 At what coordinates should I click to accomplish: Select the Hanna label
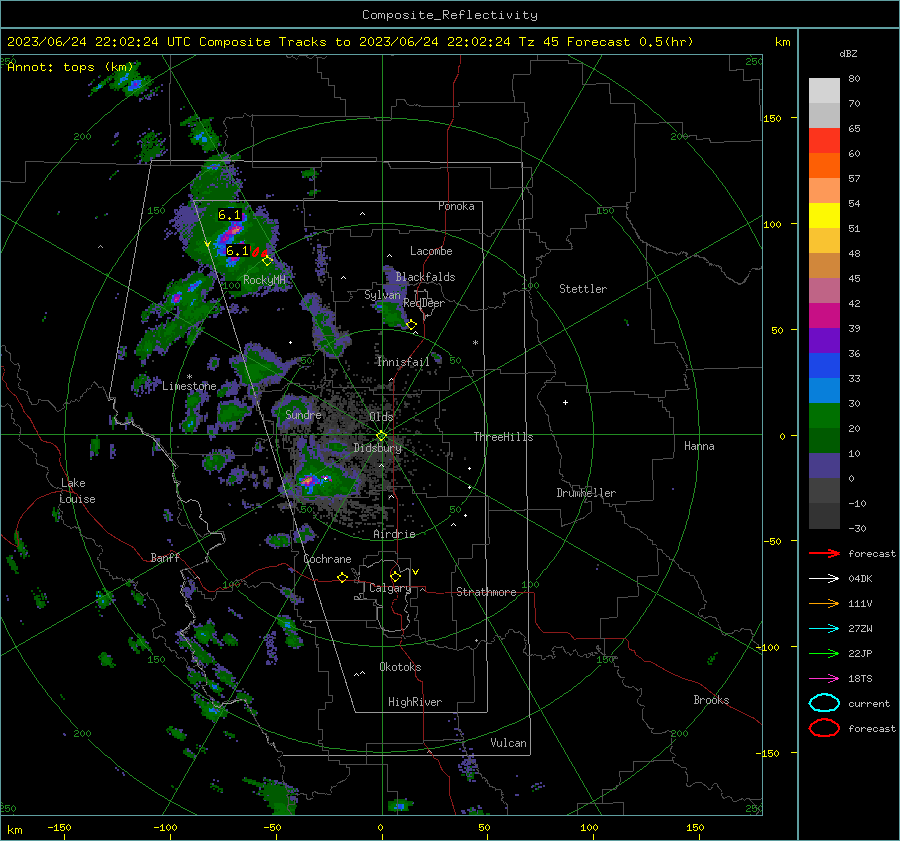[699, 446]
